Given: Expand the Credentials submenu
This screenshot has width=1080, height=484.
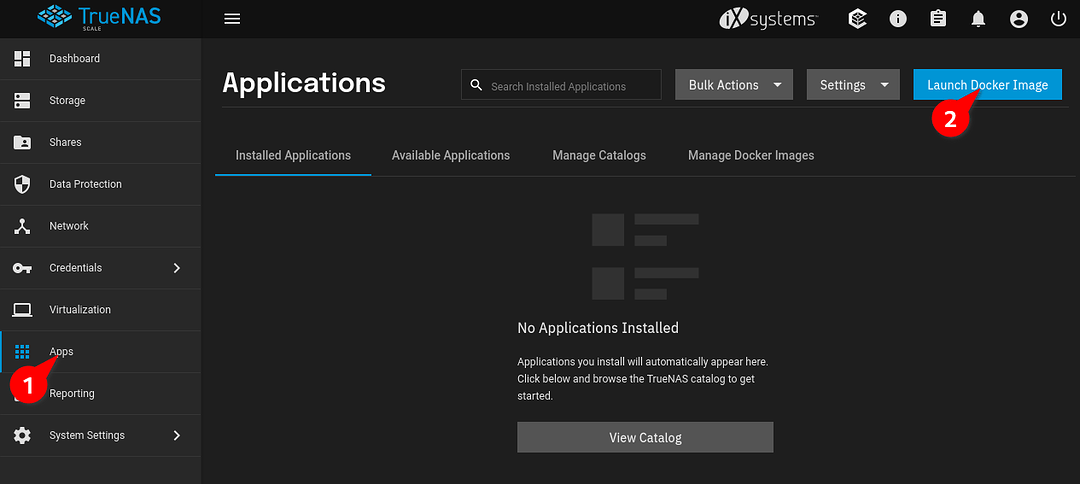Looking at the screenshot, I should coord(100,268).
